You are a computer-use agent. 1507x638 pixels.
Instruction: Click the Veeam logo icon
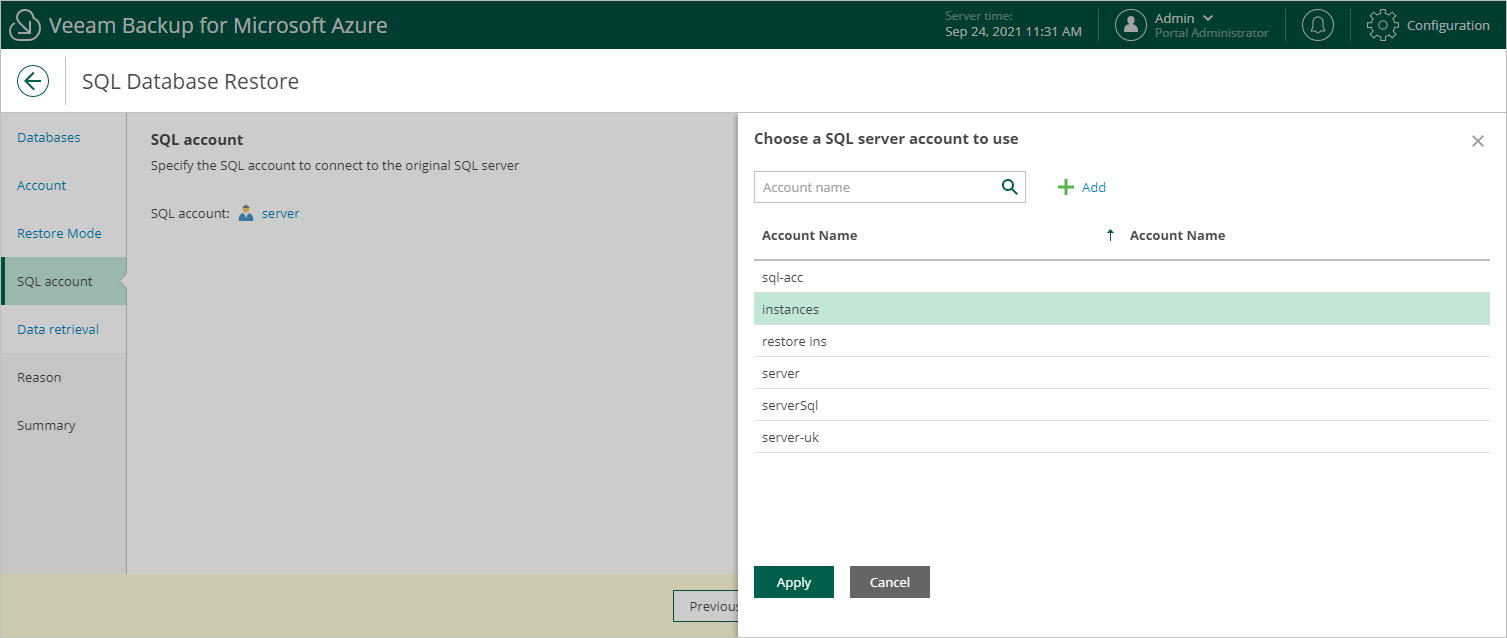(x=25, y=25)
